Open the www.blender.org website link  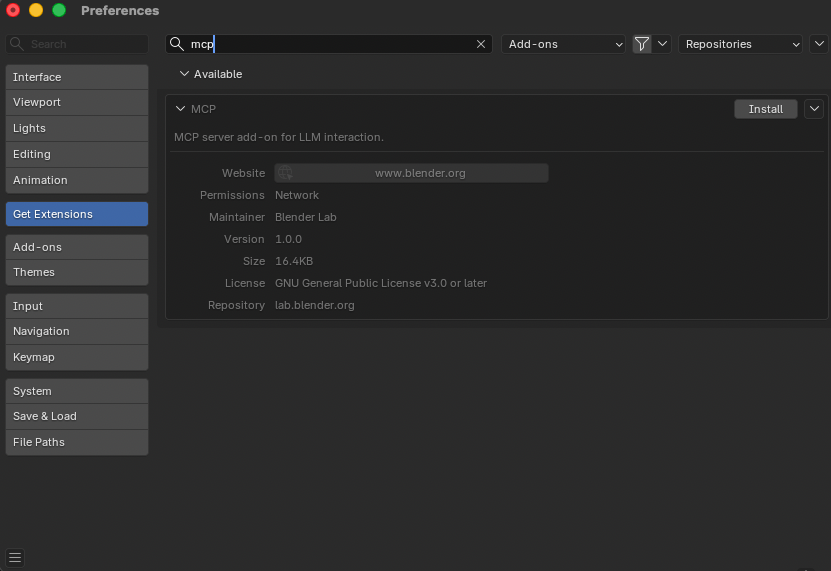[x=411, y=173]
